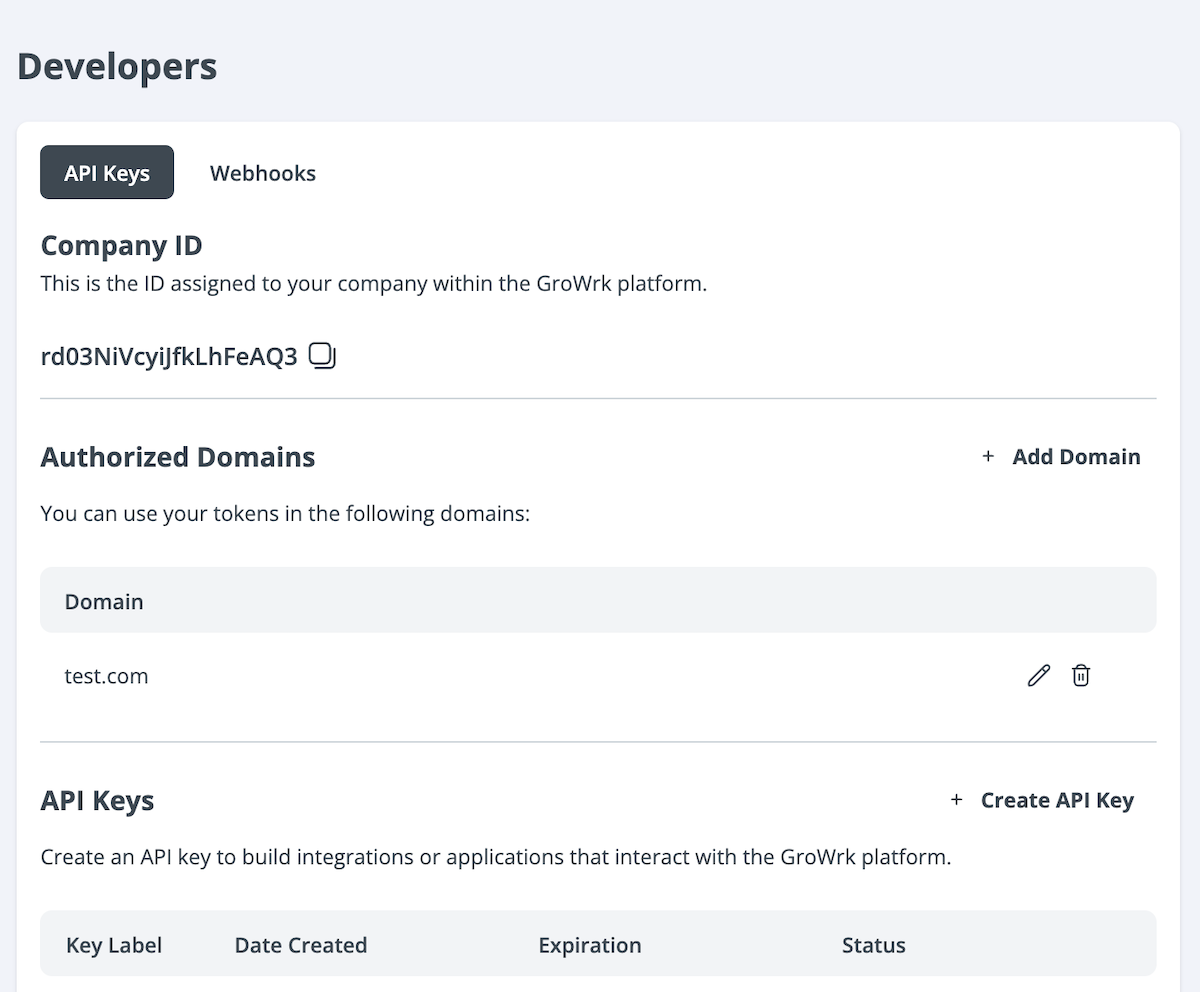Select the API Keys tab

click(x=106, y=172)
